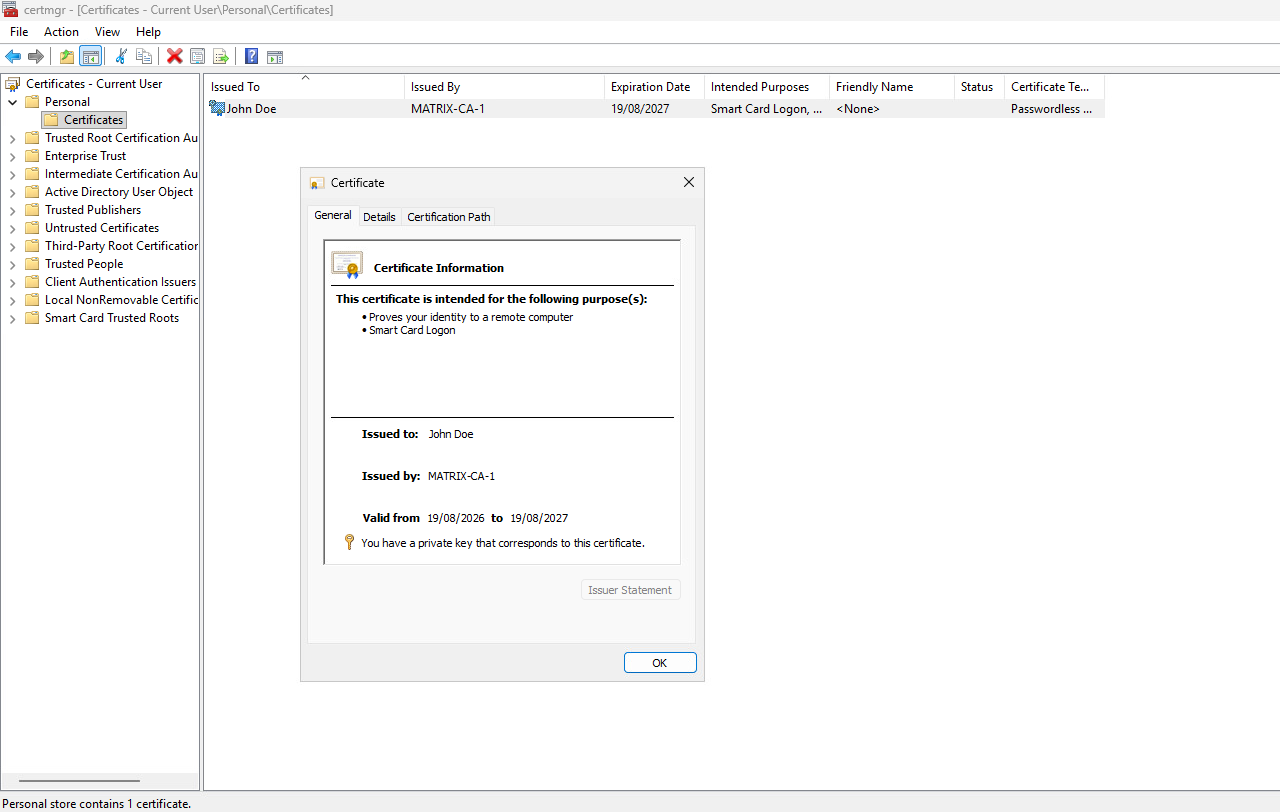Switch to the Details tab

[x=379, y=217]
